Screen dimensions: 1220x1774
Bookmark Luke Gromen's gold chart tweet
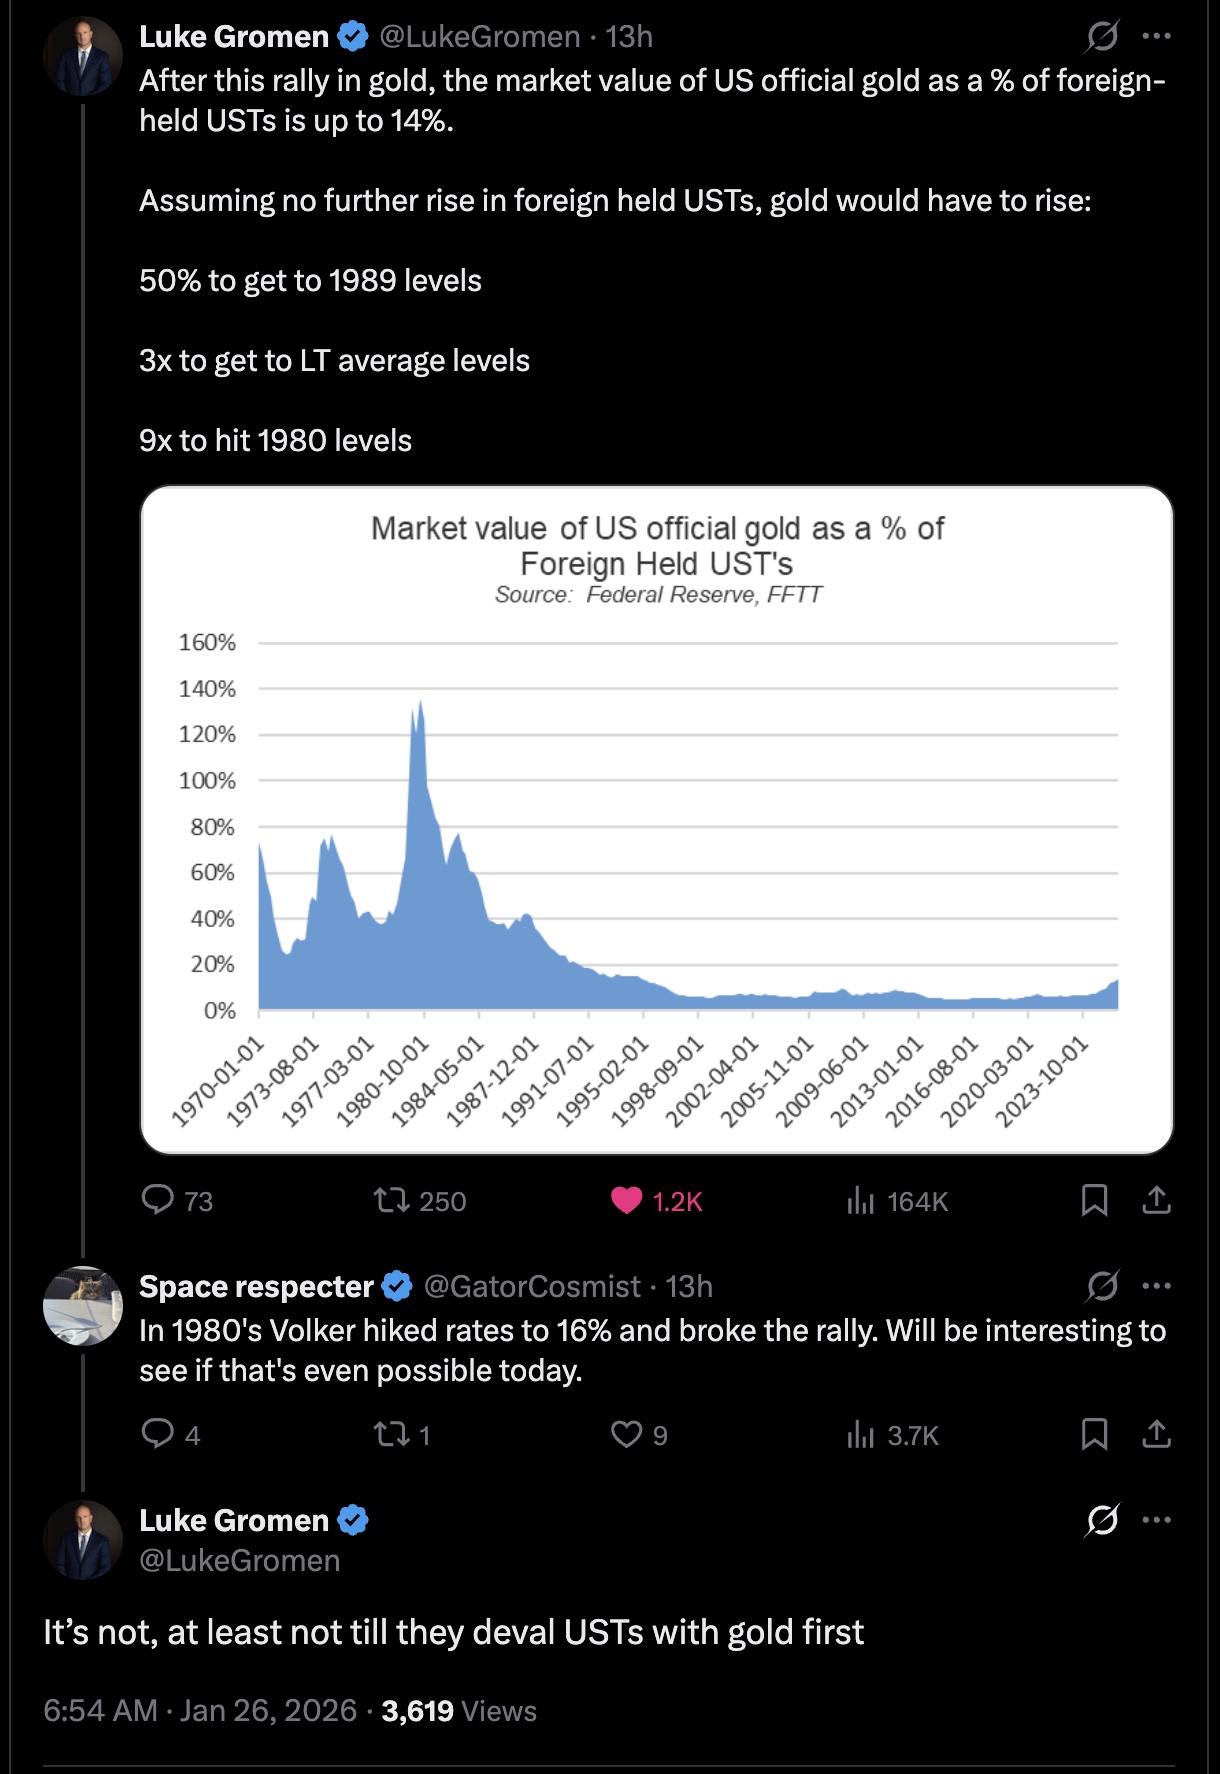(x=1094, y=1200)
